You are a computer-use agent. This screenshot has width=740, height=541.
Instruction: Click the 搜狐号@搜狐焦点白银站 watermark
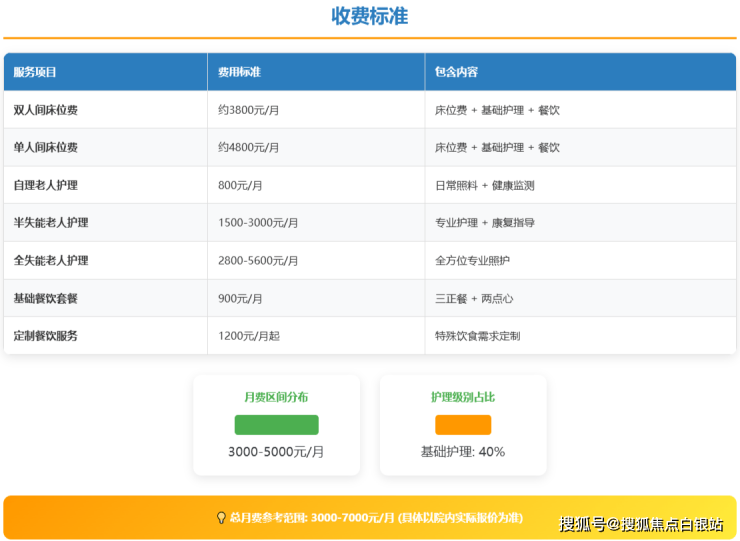coord(640,524)
